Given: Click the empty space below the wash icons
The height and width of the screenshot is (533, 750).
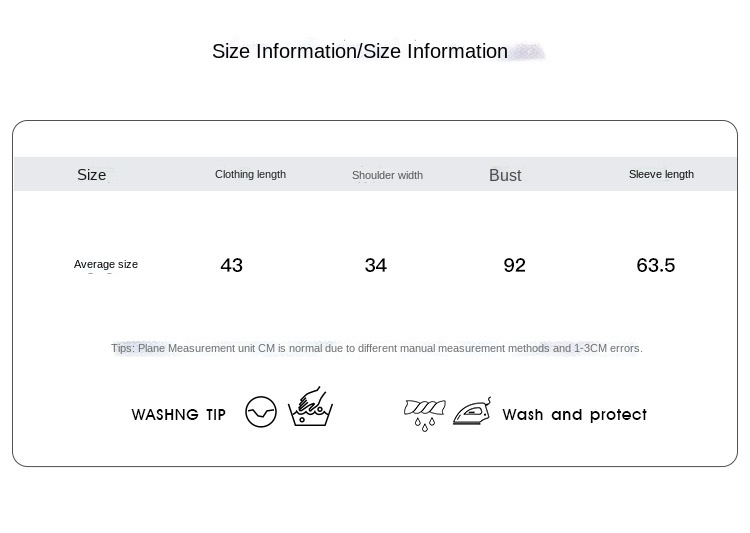Looking at the screenshot, I should pos(375,448).
